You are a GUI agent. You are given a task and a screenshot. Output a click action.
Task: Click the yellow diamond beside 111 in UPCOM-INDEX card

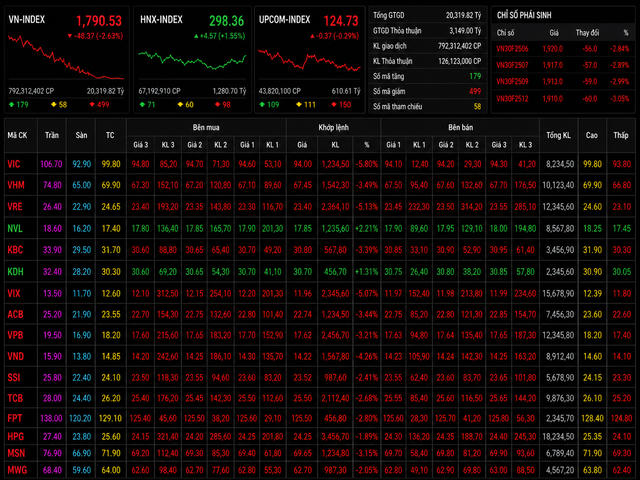click(x=299, y=104)
